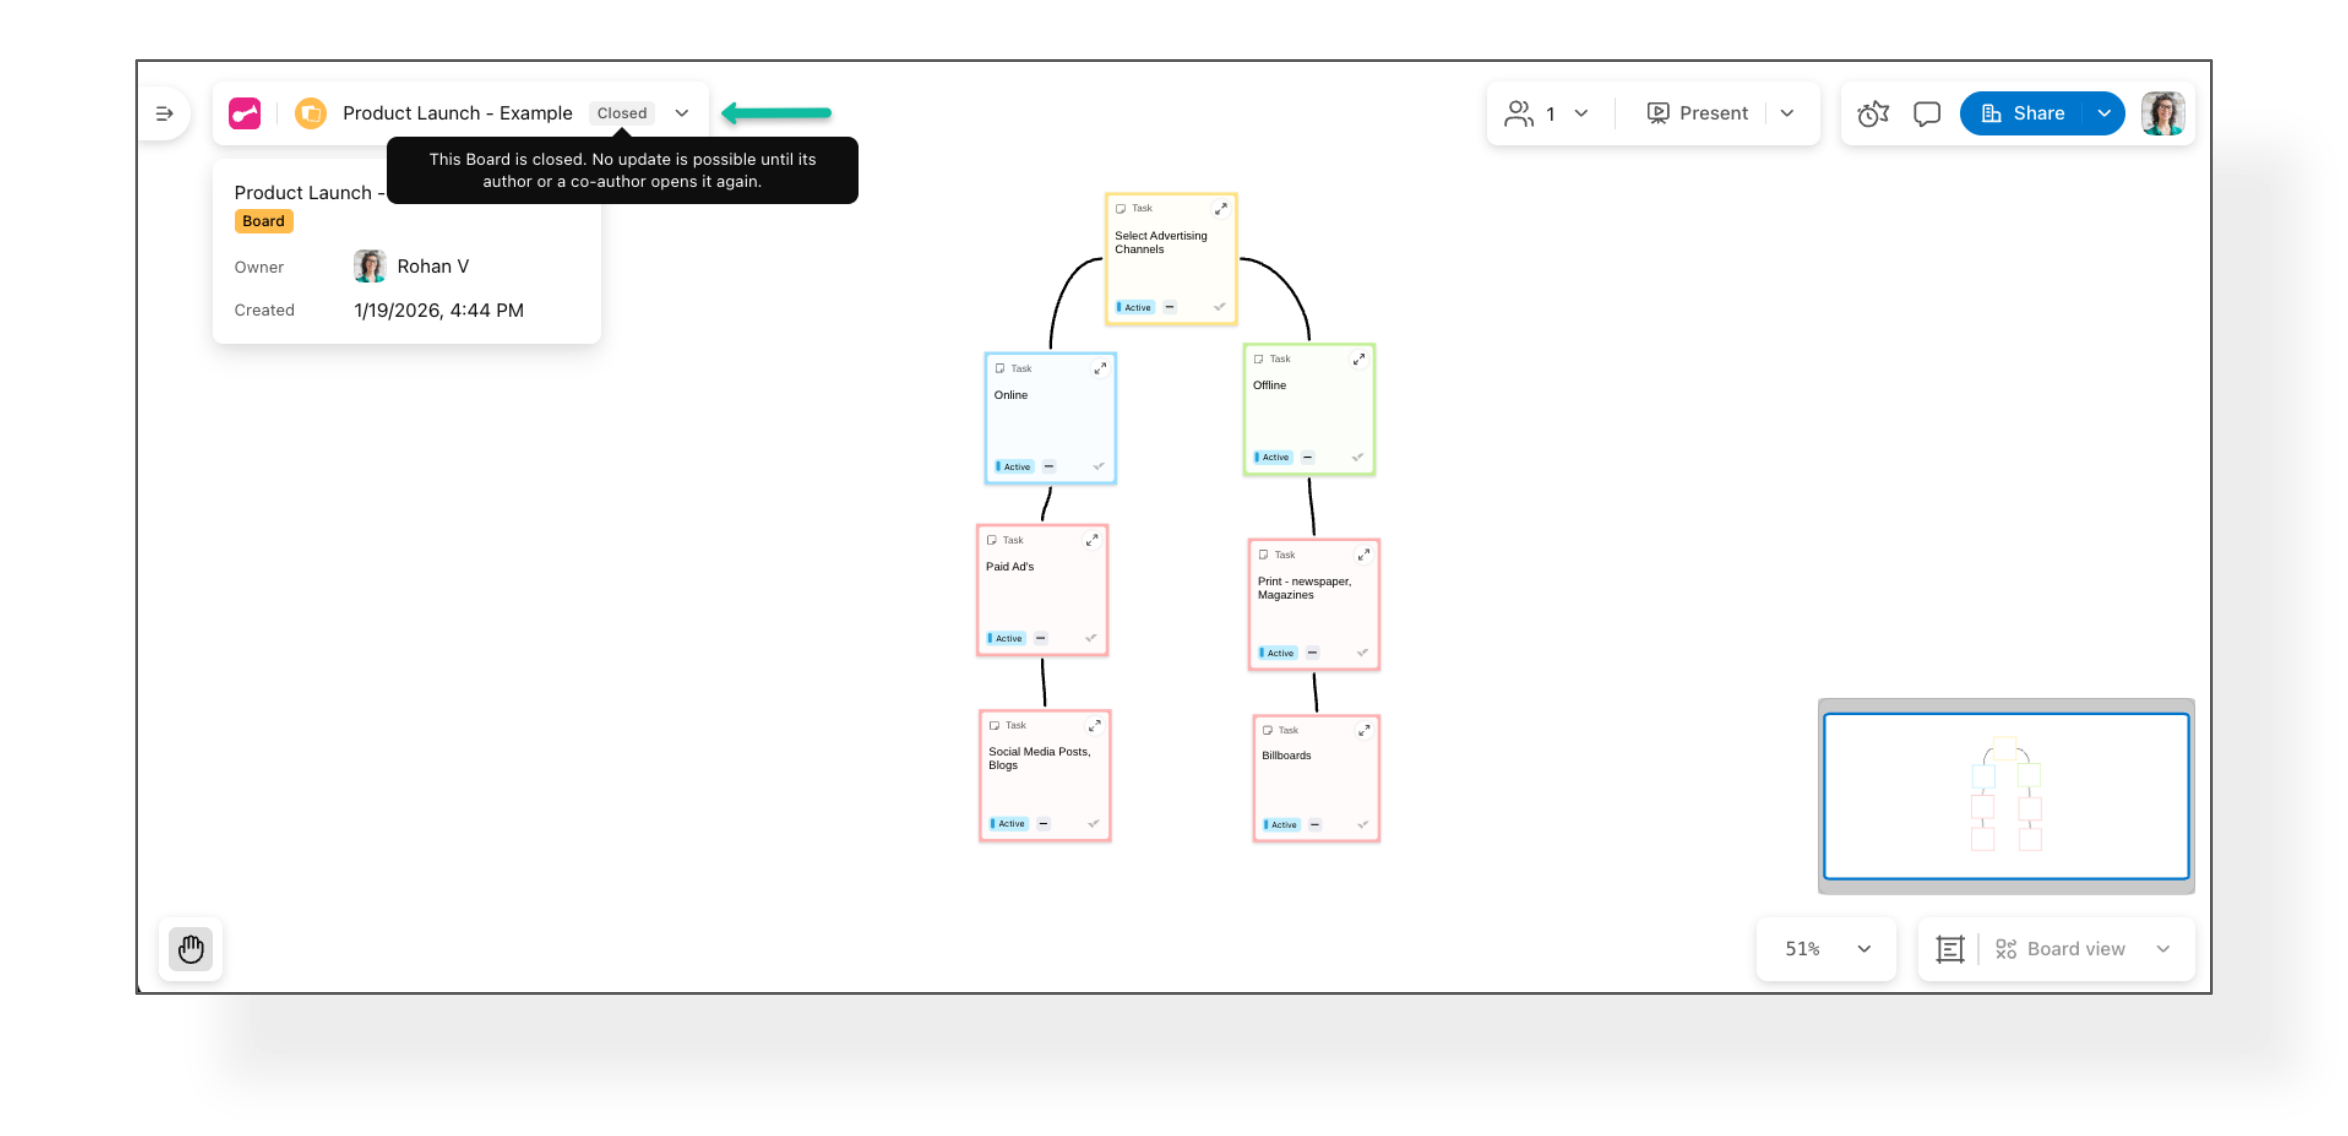Viewport: 2348px width, 1136px height.
Task: Expand the board title dropdown chevron
Action: pyautogui.click(x=682, y=114)
